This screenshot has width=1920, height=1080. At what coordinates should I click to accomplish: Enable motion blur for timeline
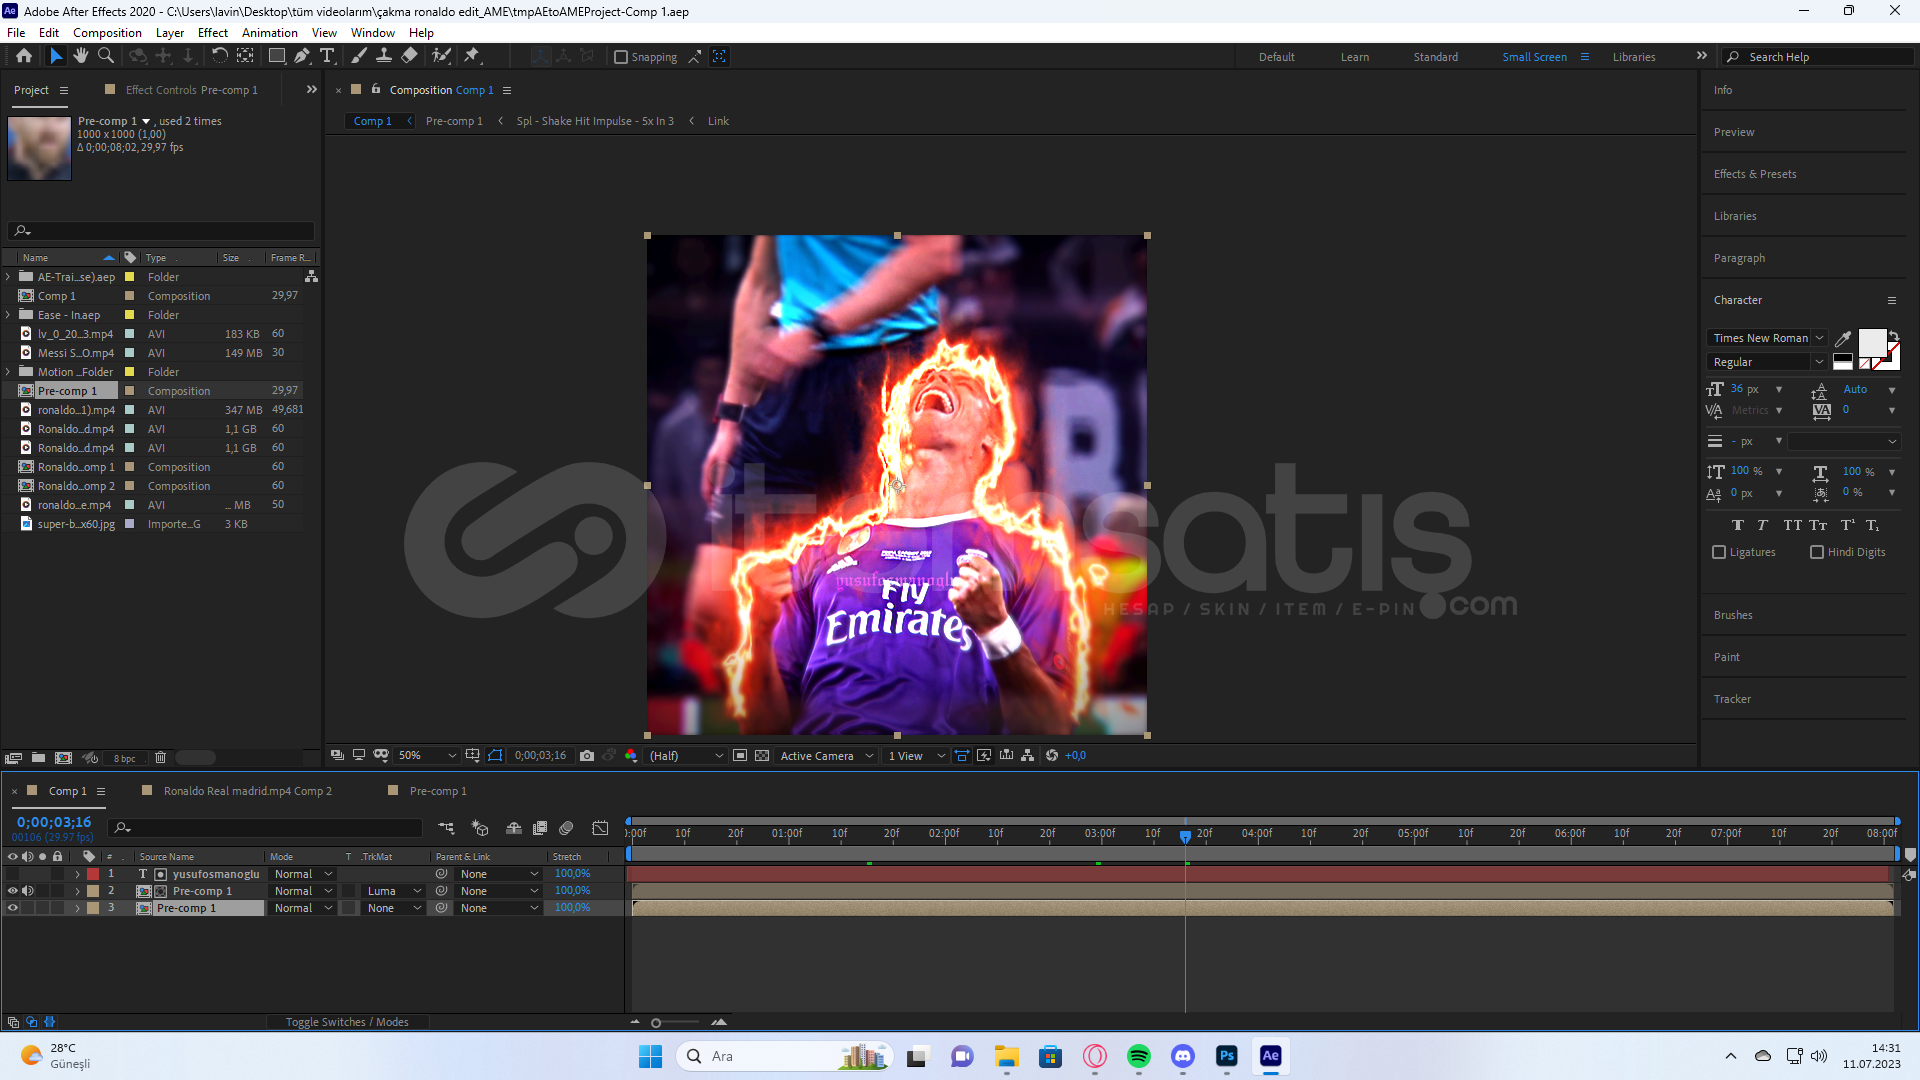click(x=566, y=828)
